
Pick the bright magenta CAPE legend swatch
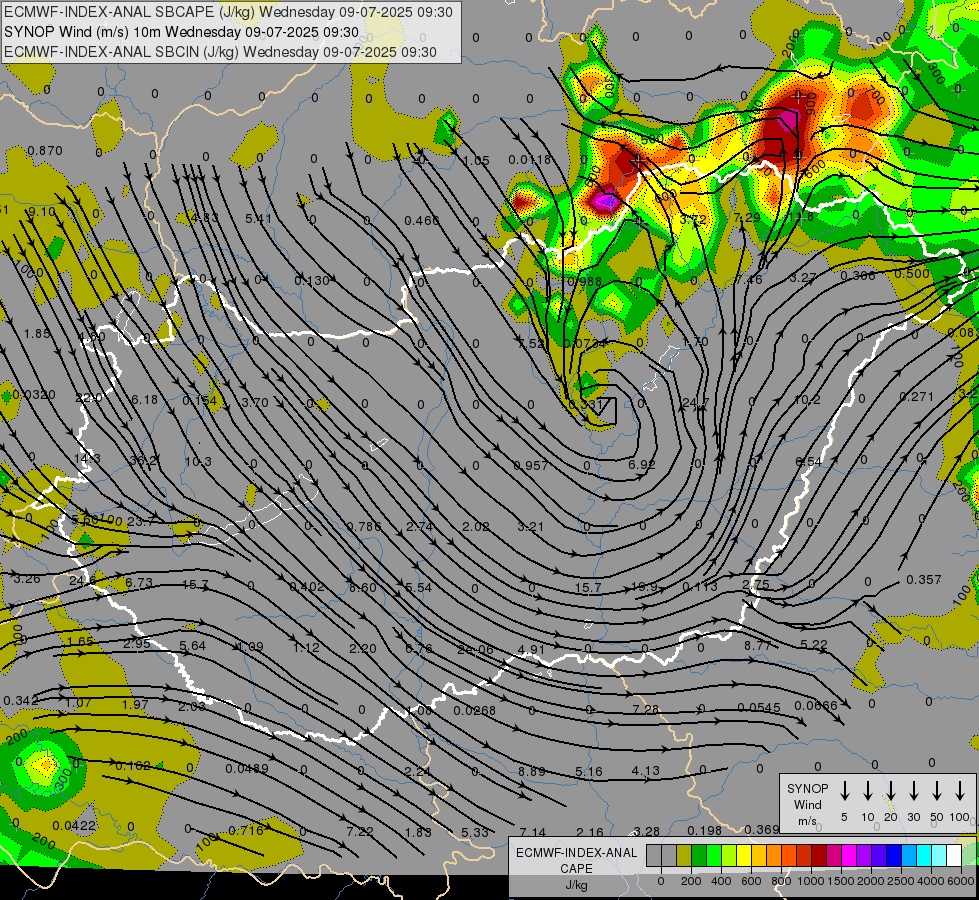tap(849, 856)
